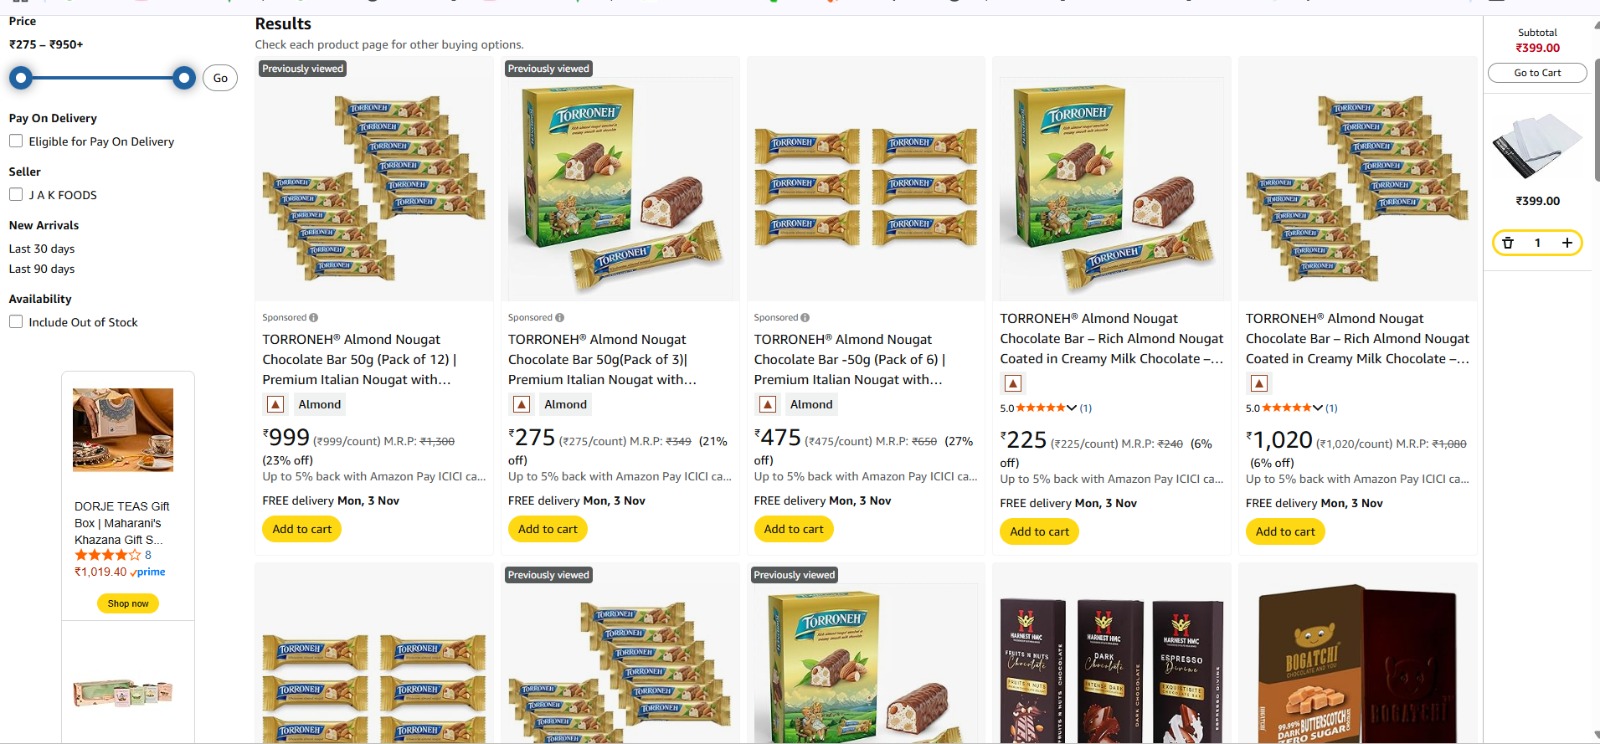Click the Almond swatch icon on ₹999 product

pos(275,405)
